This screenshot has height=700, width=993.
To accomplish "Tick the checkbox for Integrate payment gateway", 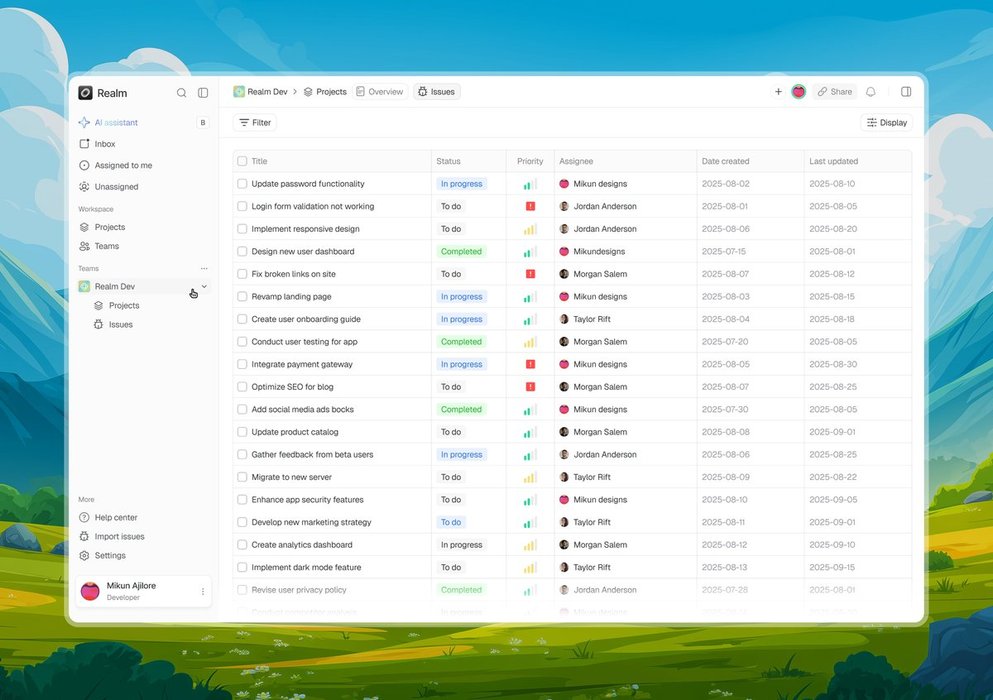I will [x=242, y=365].
